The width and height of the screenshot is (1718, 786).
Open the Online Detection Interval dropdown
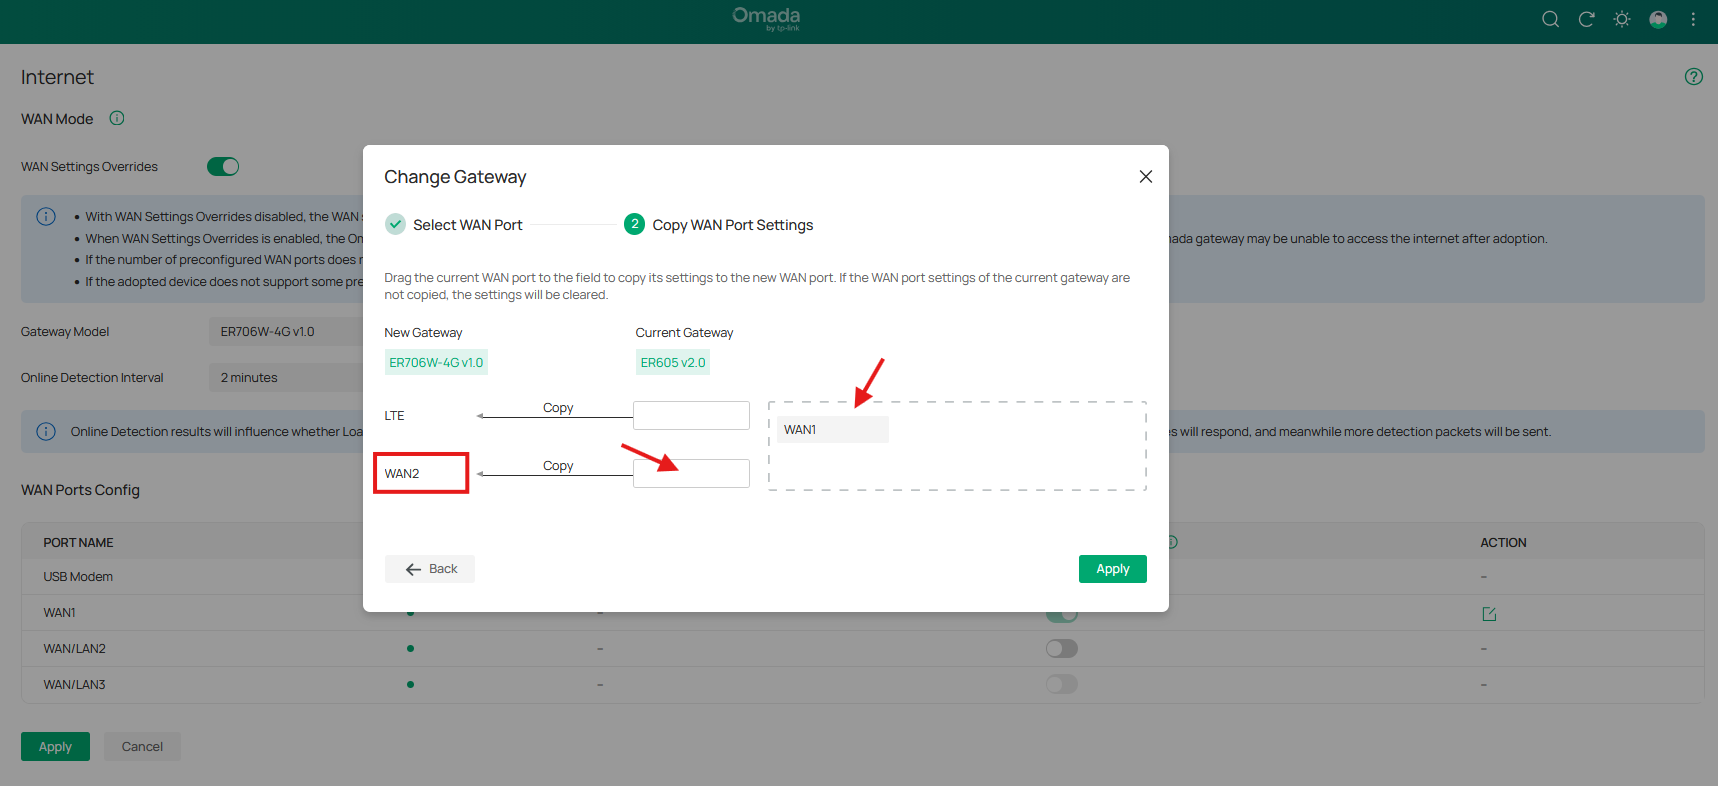coord(286,377)
